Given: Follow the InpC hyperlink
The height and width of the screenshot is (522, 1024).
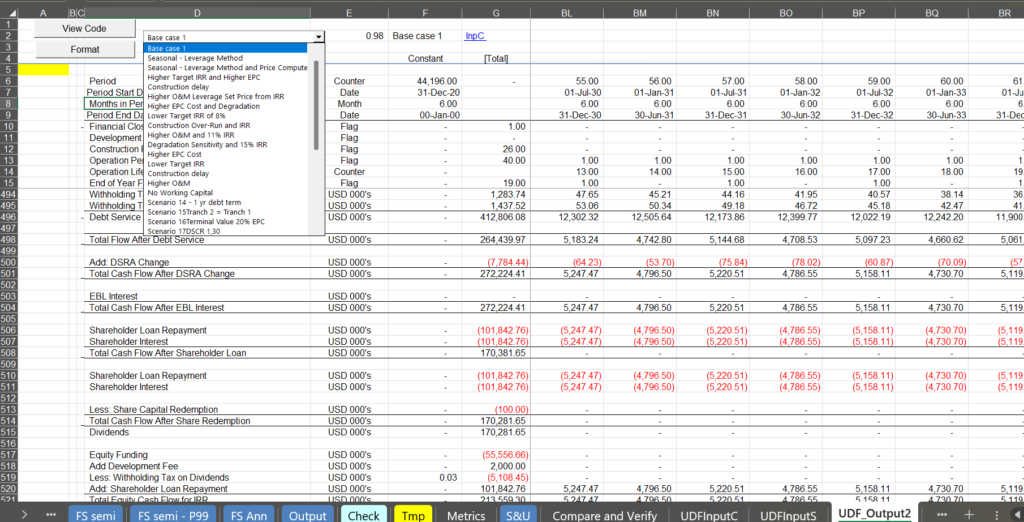Looking at the screenshot, I should click(475, 37).
